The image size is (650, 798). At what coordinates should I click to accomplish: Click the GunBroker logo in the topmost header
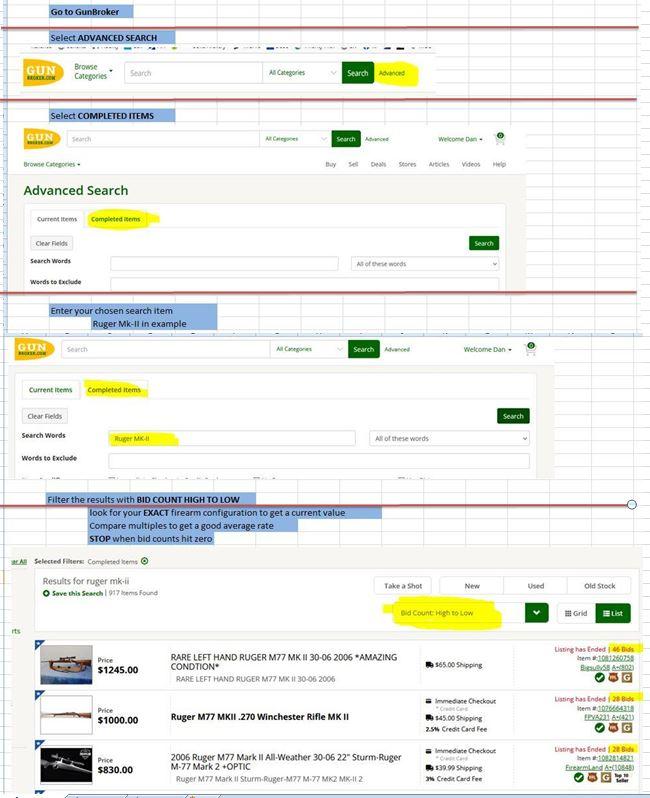coord(43,72)
